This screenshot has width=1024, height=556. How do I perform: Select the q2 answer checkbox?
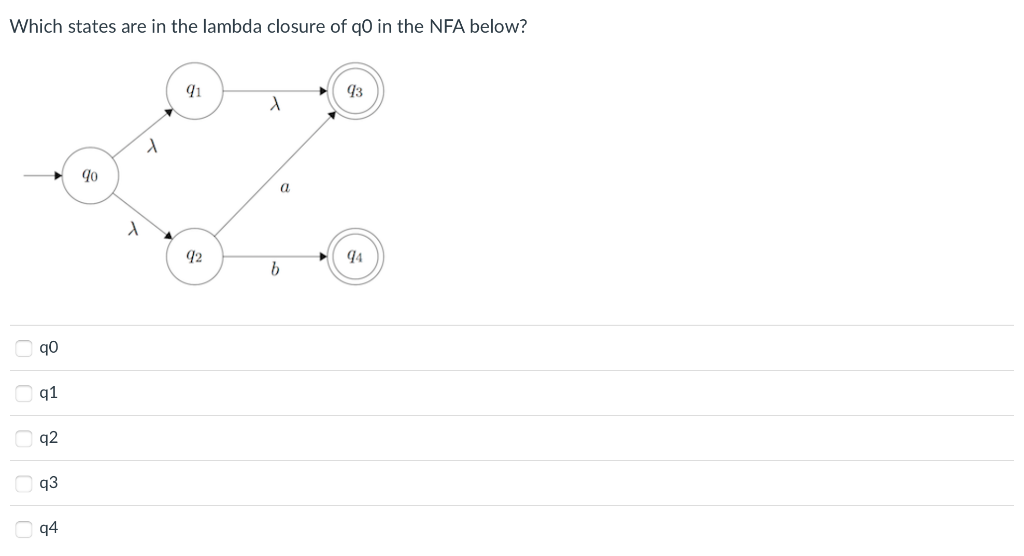[24, 438]
